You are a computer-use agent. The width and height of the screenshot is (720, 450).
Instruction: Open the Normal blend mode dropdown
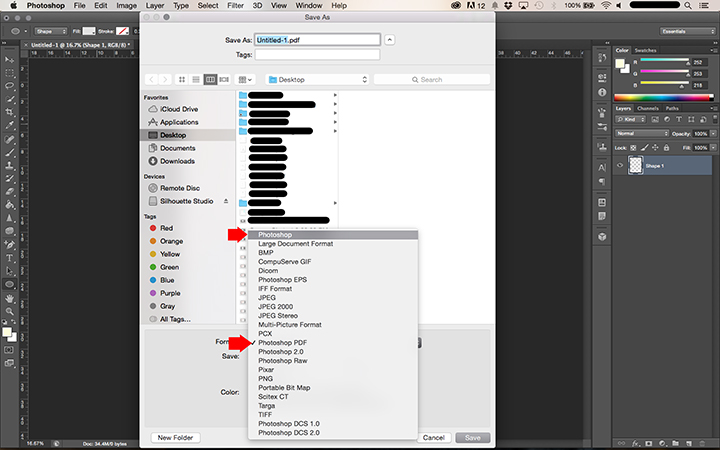point(642,134)
